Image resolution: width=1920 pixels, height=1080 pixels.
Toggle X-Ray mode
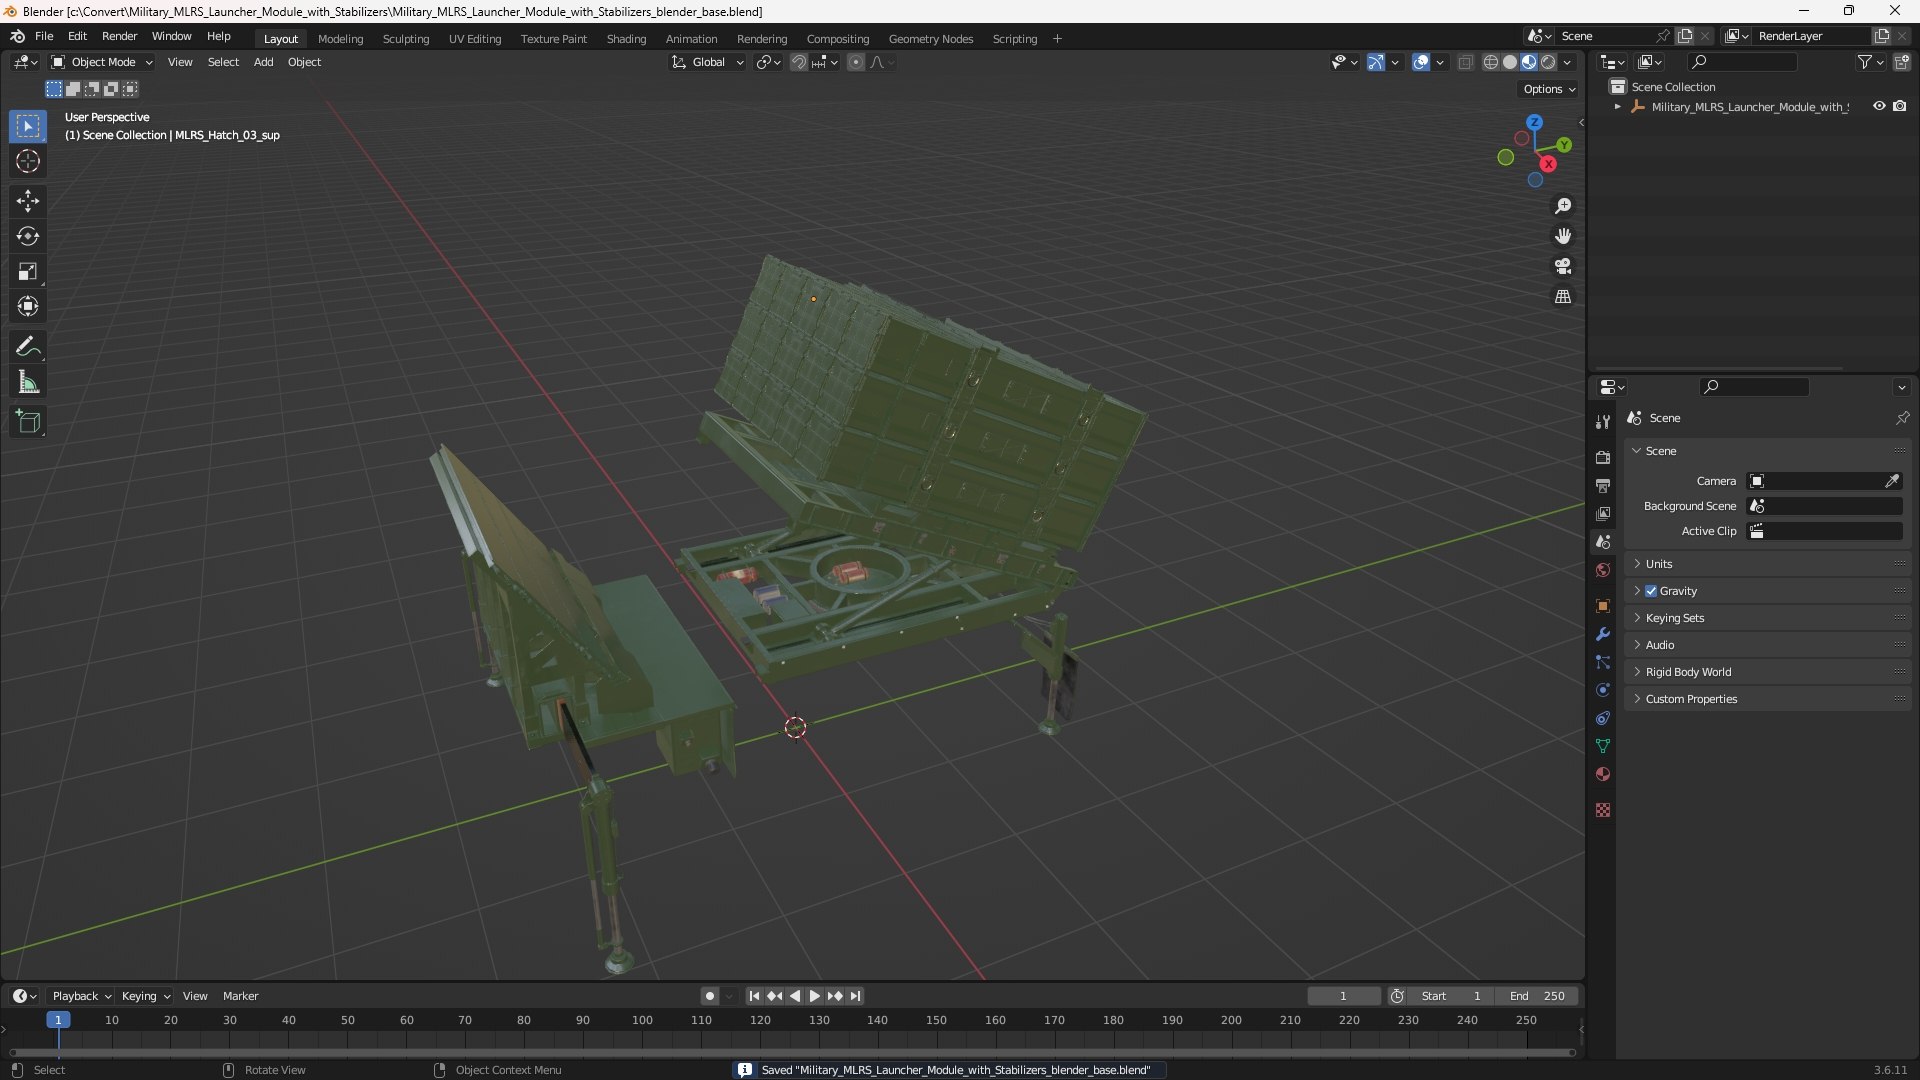[1466, 62]
